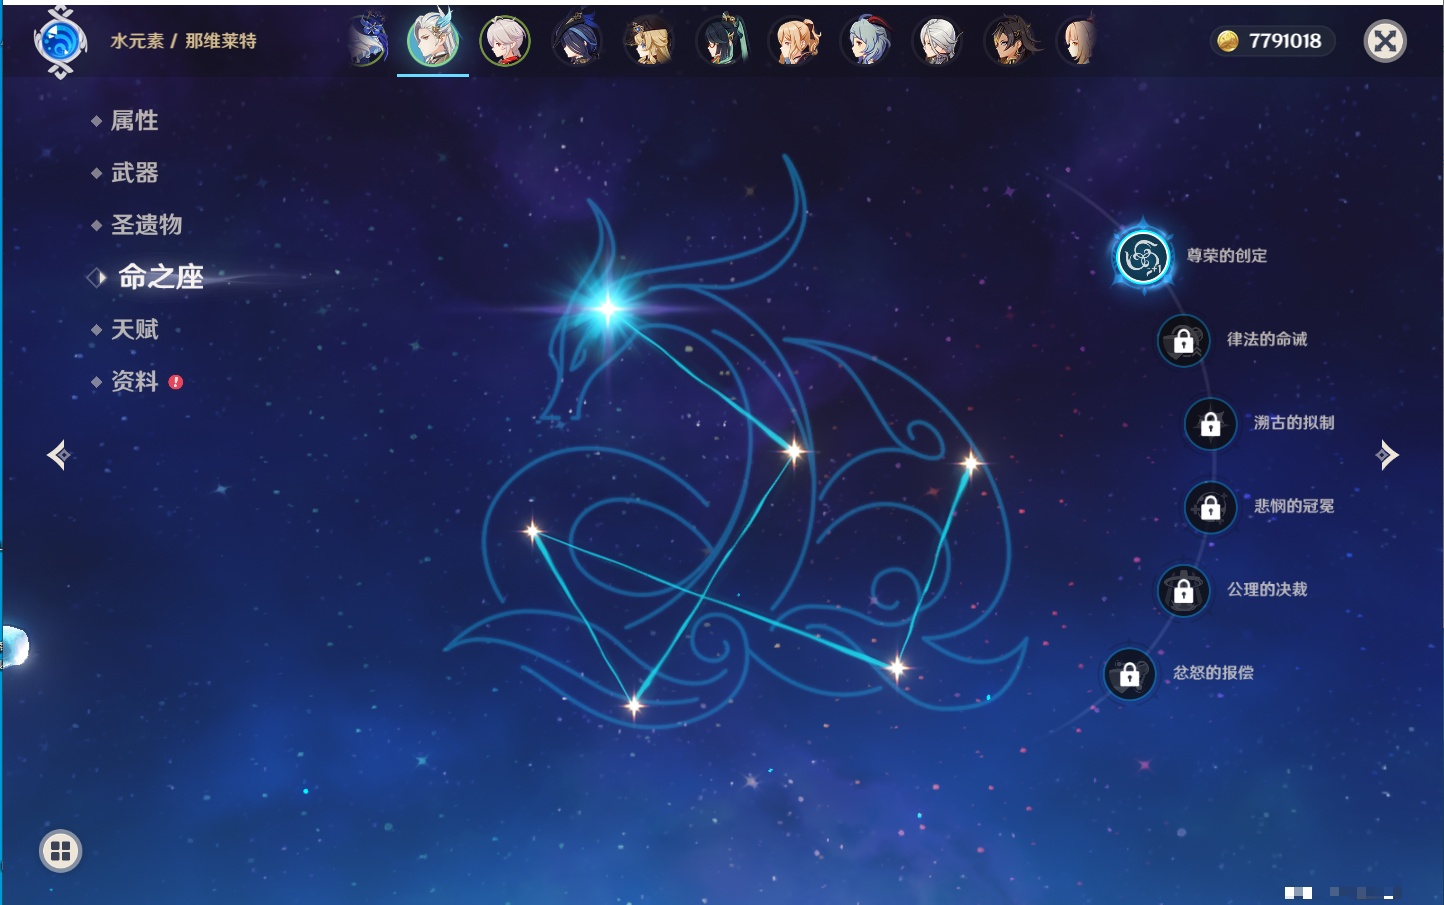Switch to the avatar with teal ponytail
The height and width of the screenshot is (905, 1444).
coord(721,41)
